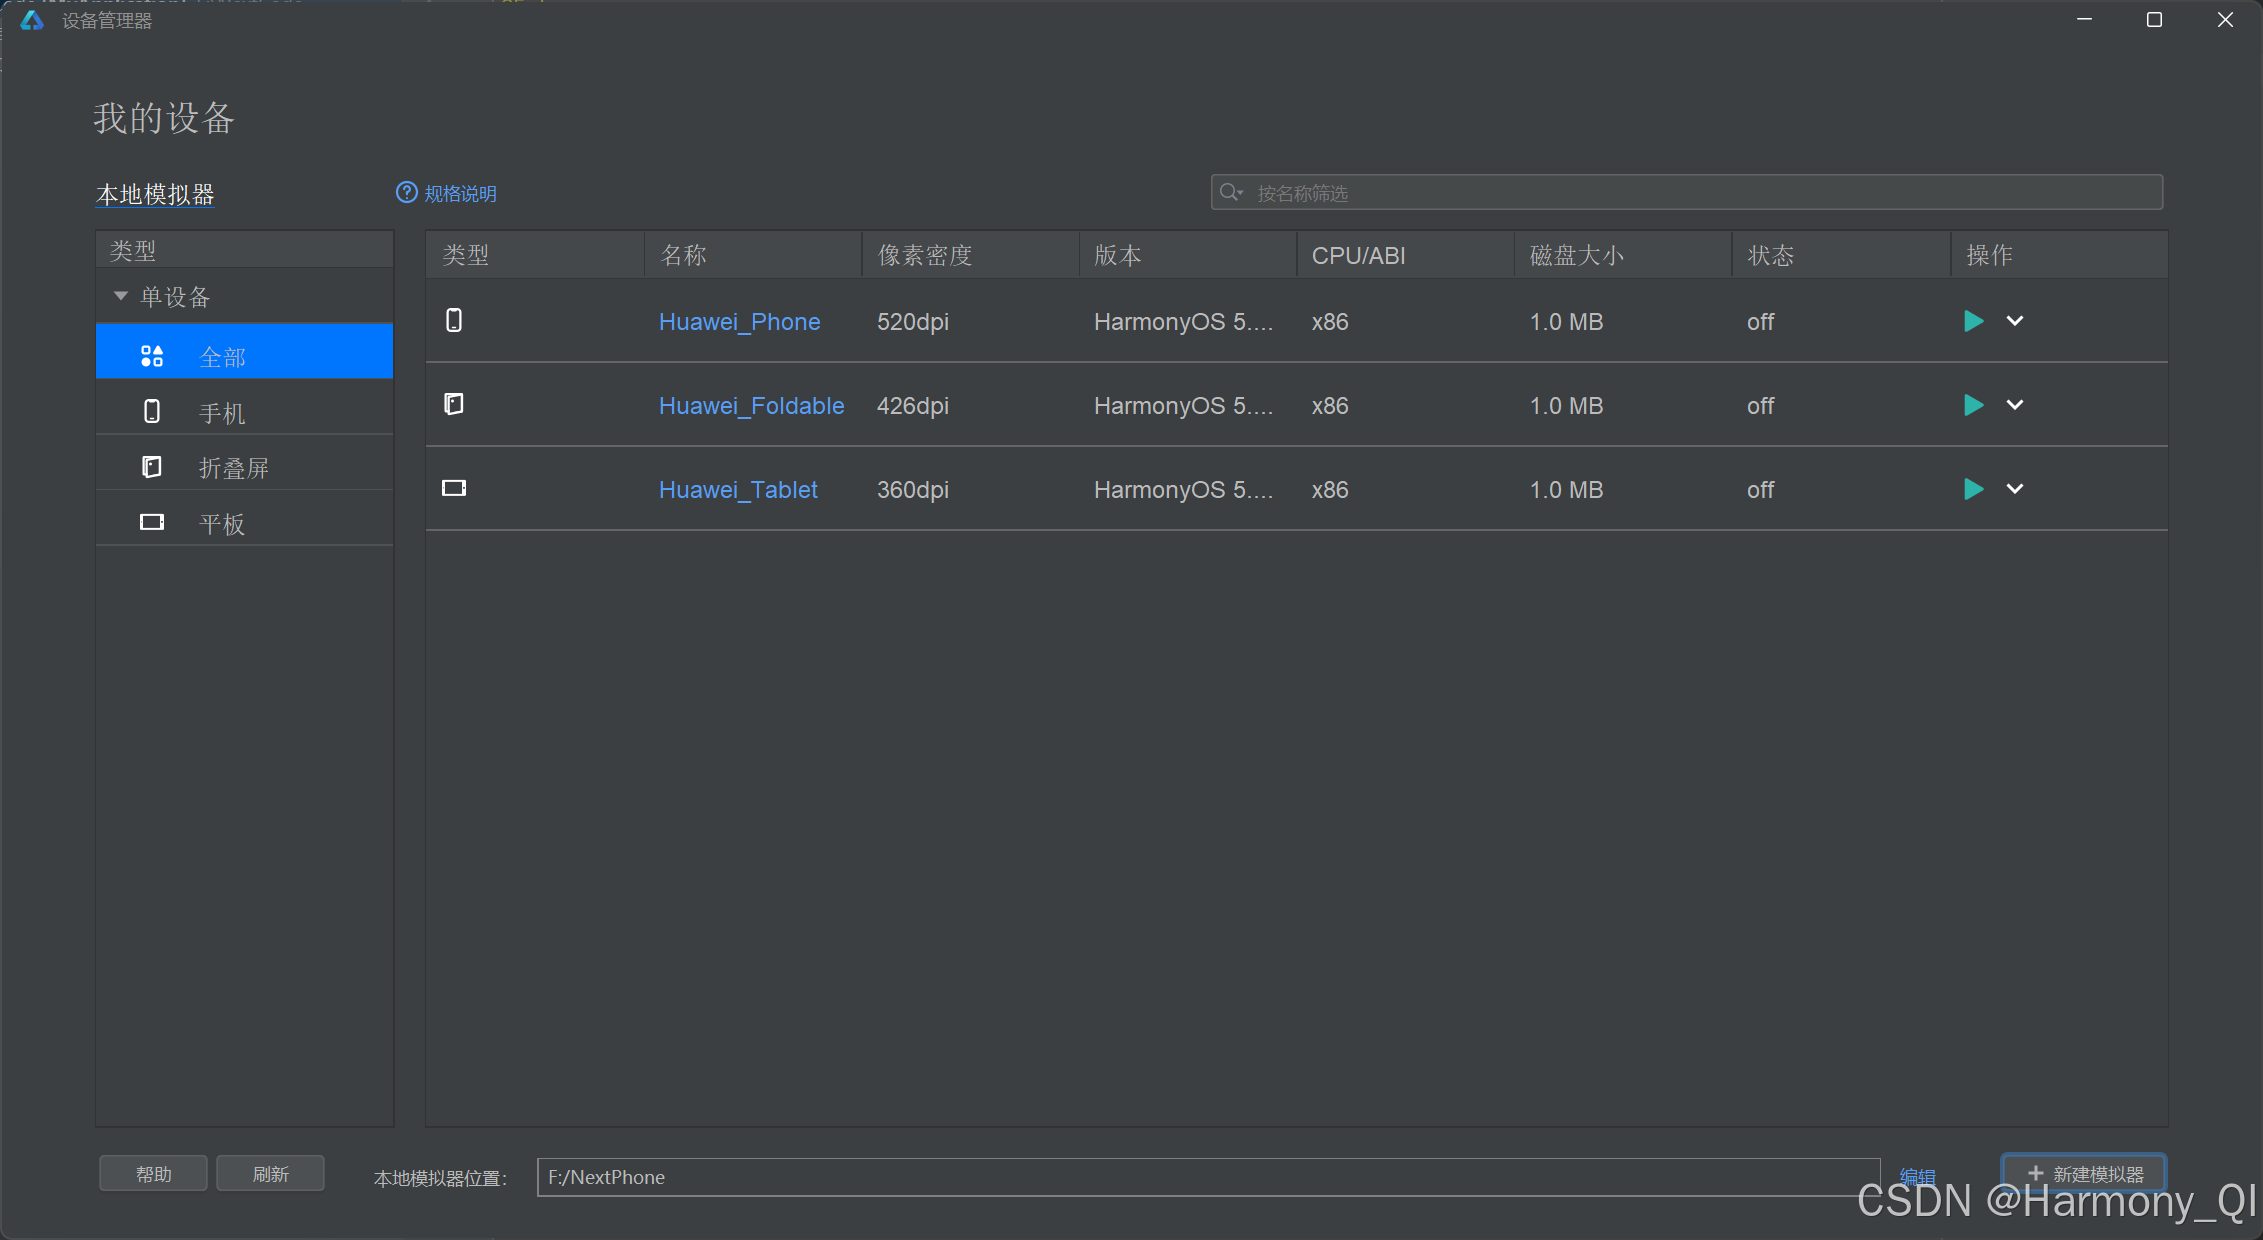
Task: Click the grid icon beside 全部
Action: point(152,356)
